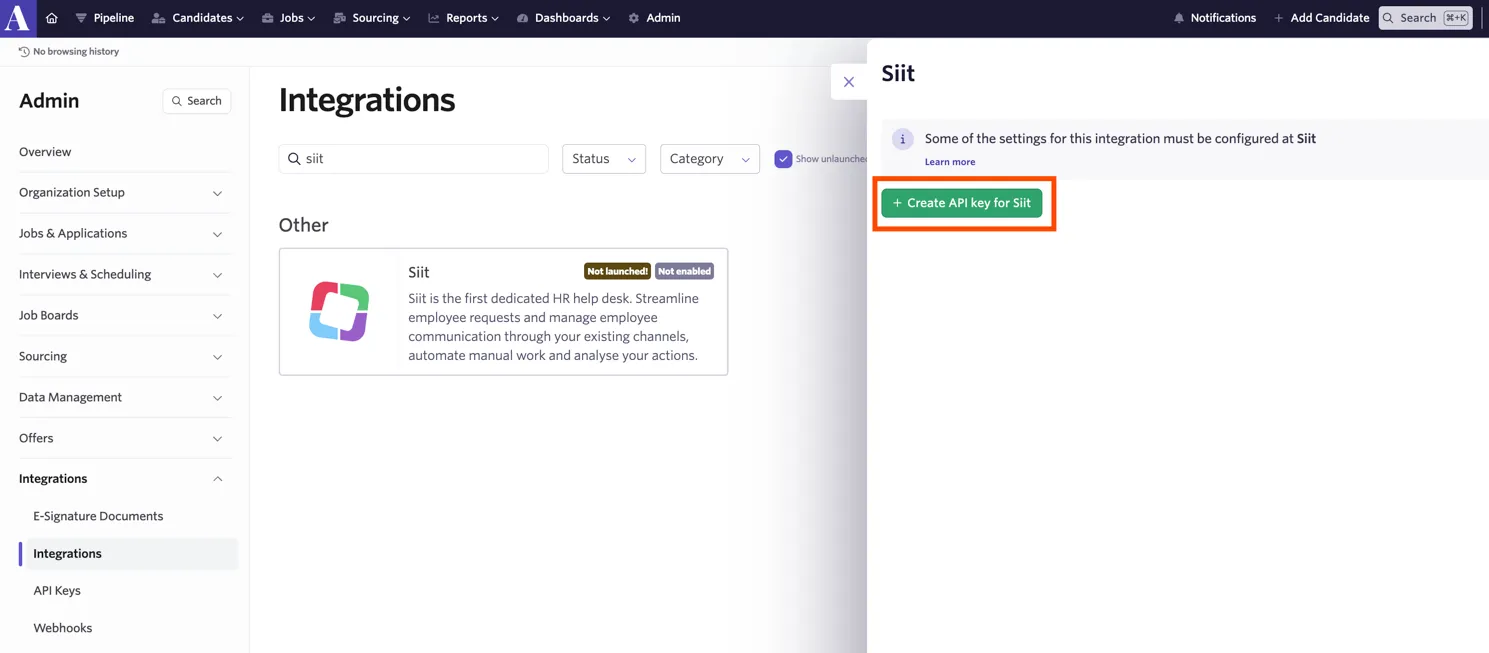Select the Integrations sub-item in the sidebar
1489x653 pixels.
click(x=129, y=554)
